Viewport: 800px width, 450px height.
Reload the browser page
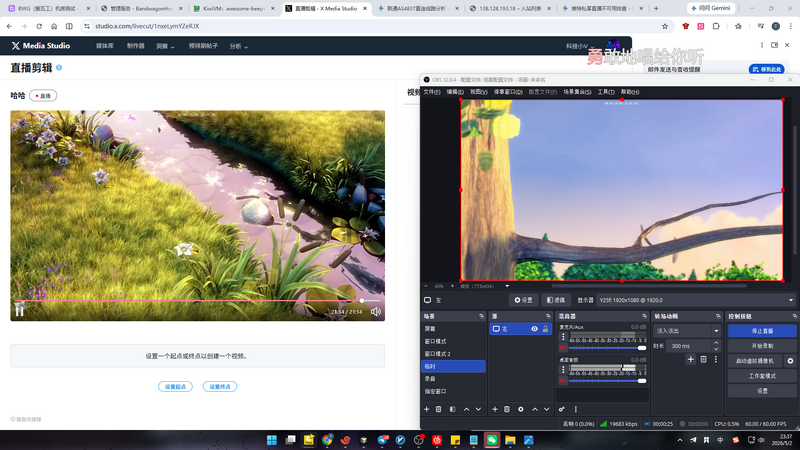[x=39, y=26]
